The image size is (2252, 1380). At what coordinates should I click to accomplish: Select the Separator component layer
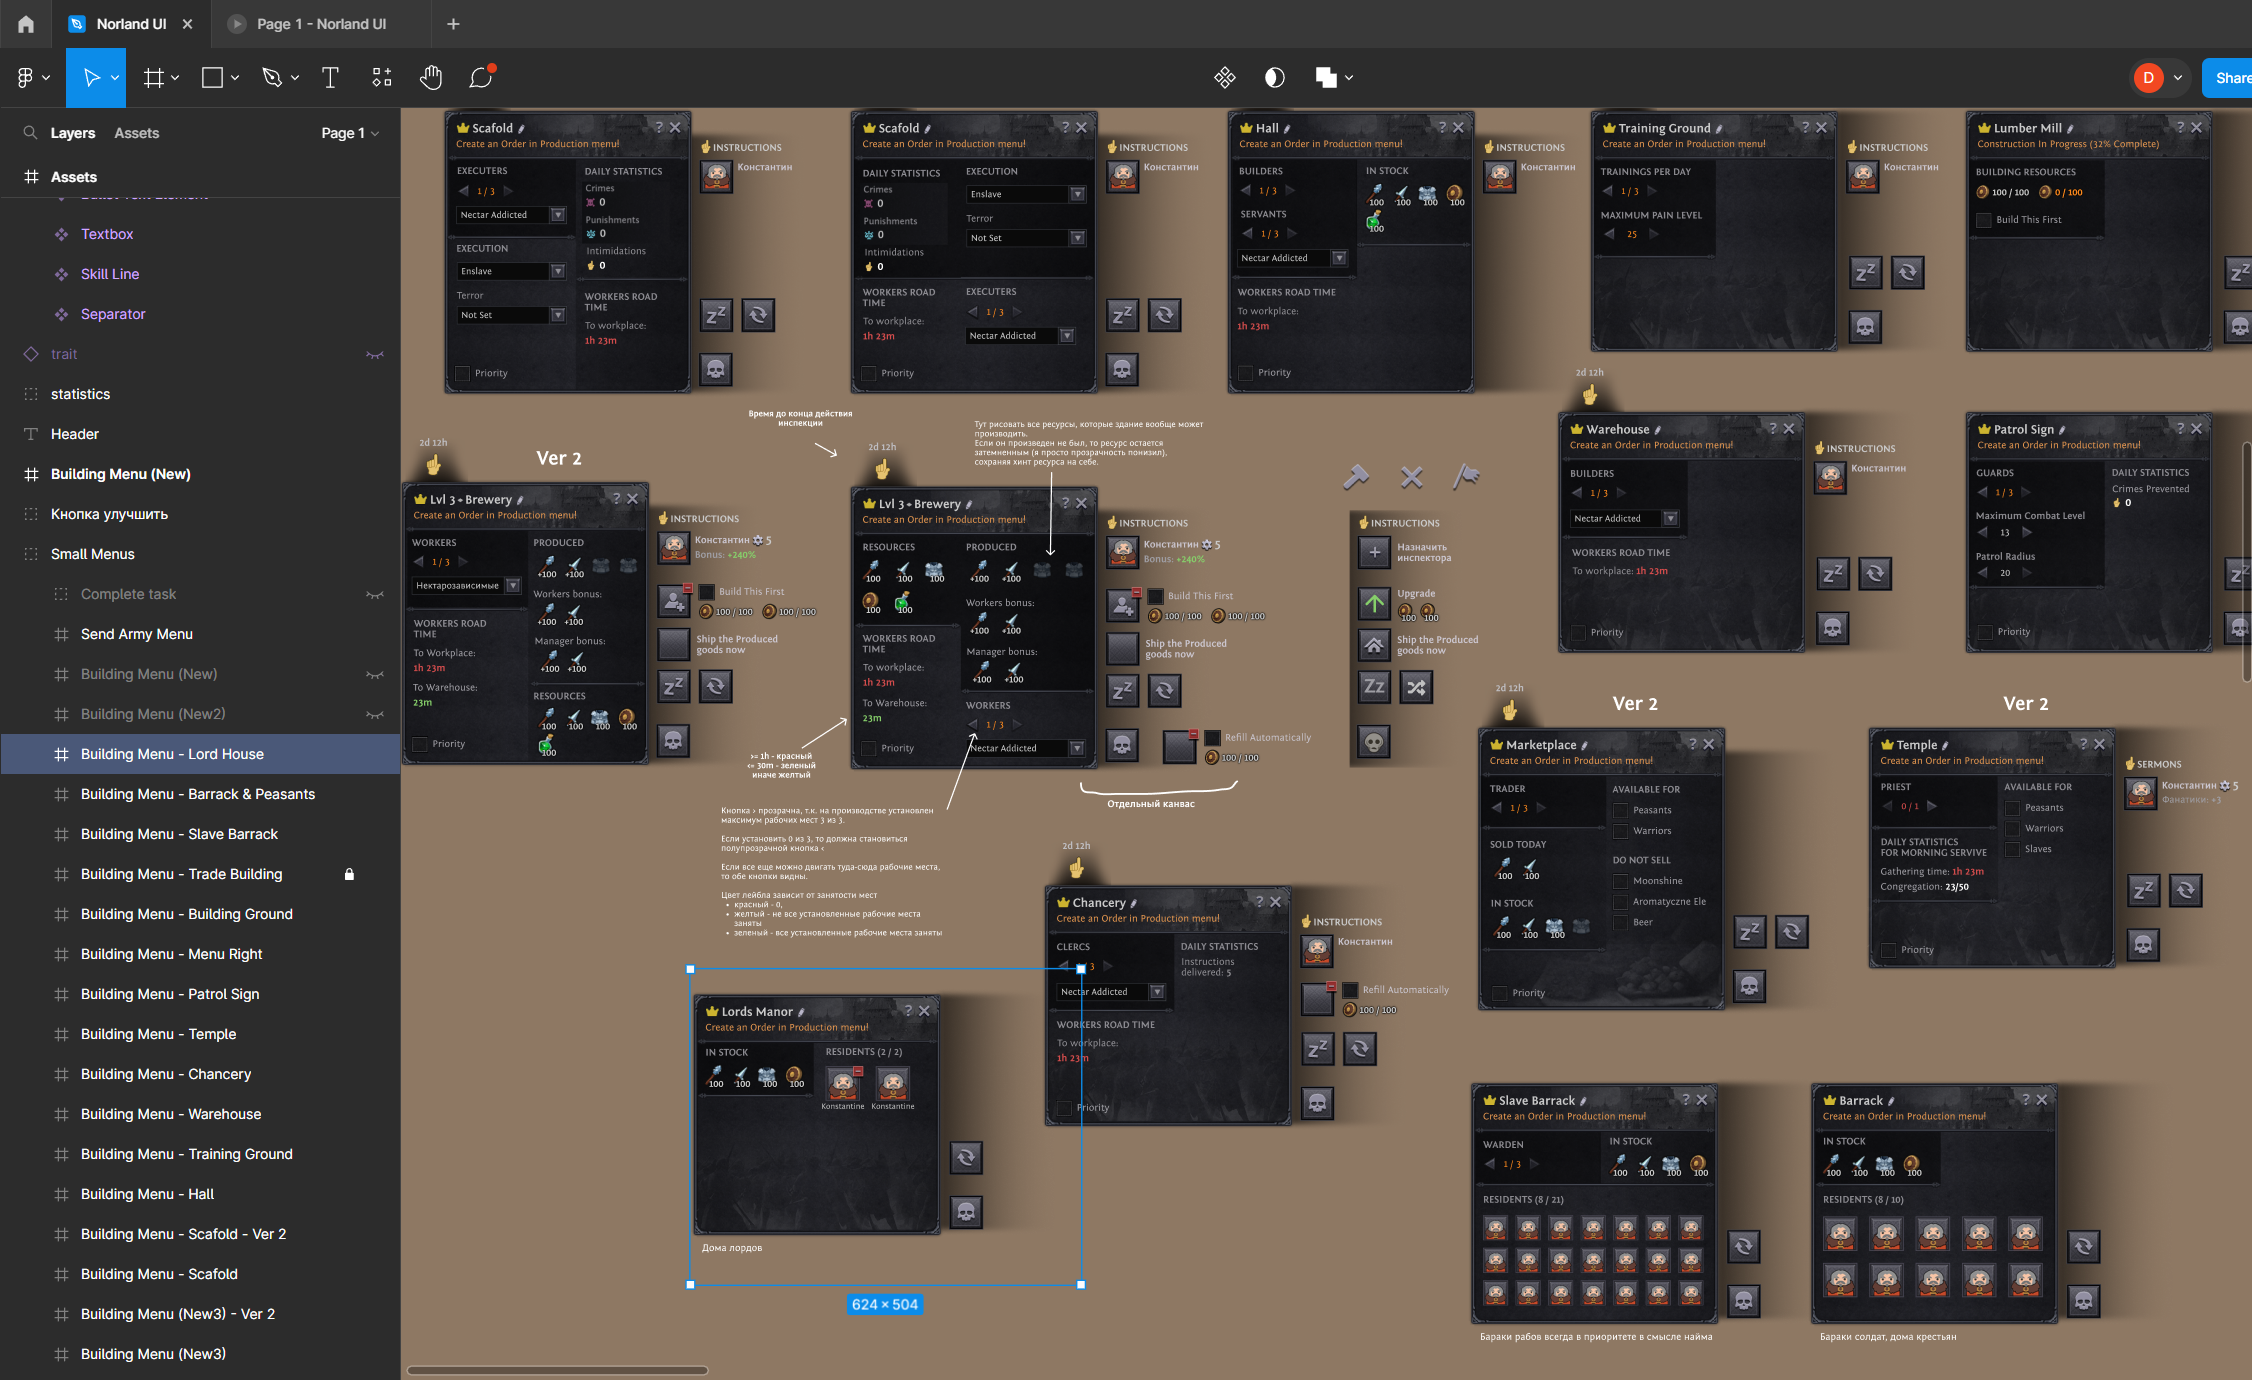(x=200, y=314)
